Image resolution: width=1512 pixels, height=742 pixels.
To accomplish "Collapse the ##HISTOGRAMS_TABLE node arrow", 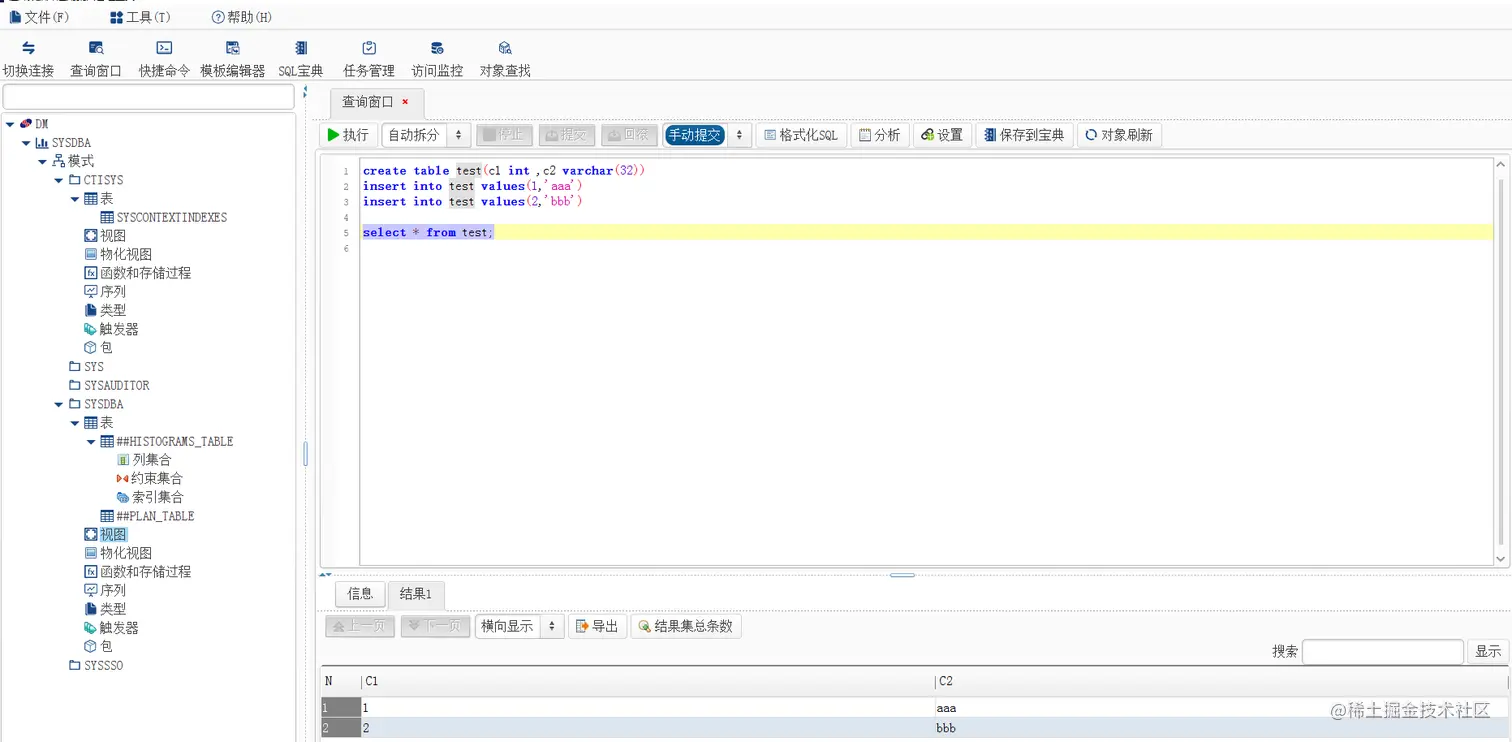I will [91, 441].
